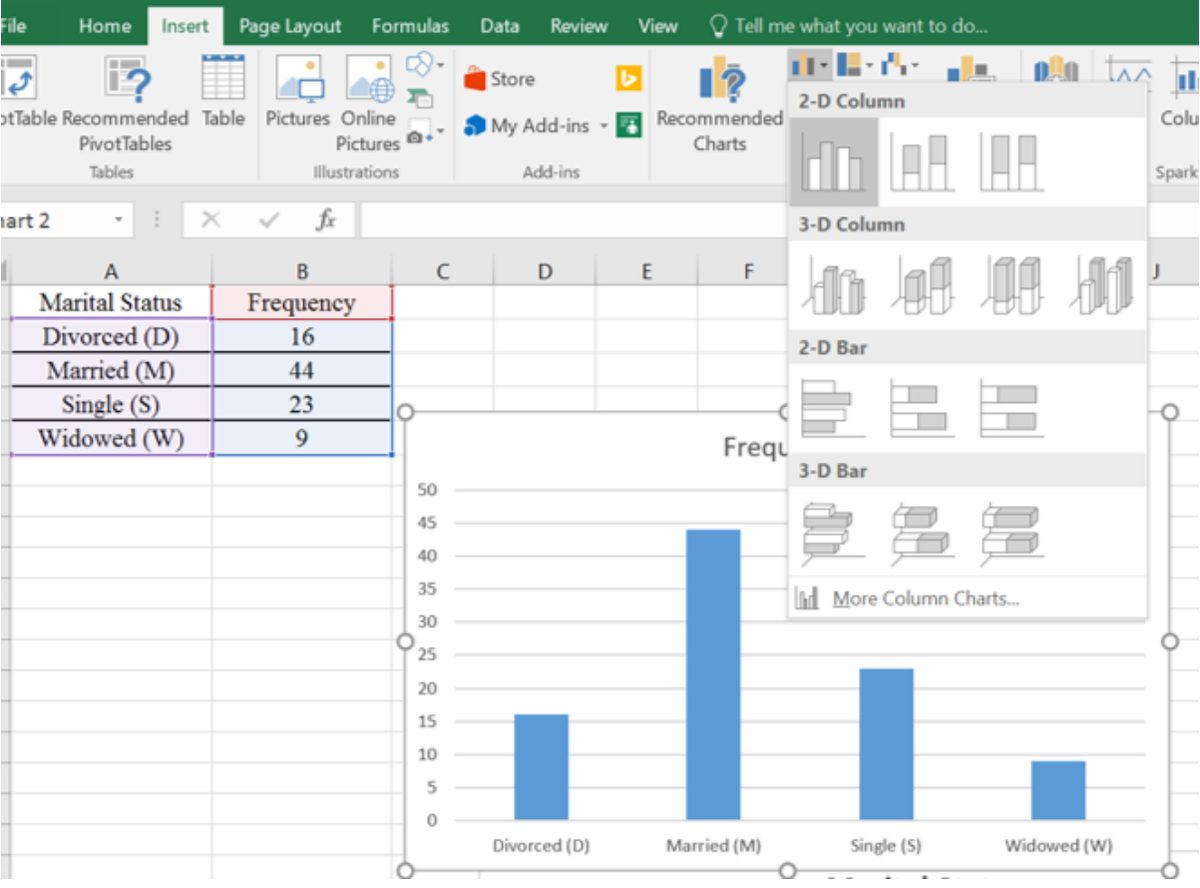The width and height of the screenshot is (1200, 888).
Task: Click the SmartArt icon
Action: pos(419,98)
